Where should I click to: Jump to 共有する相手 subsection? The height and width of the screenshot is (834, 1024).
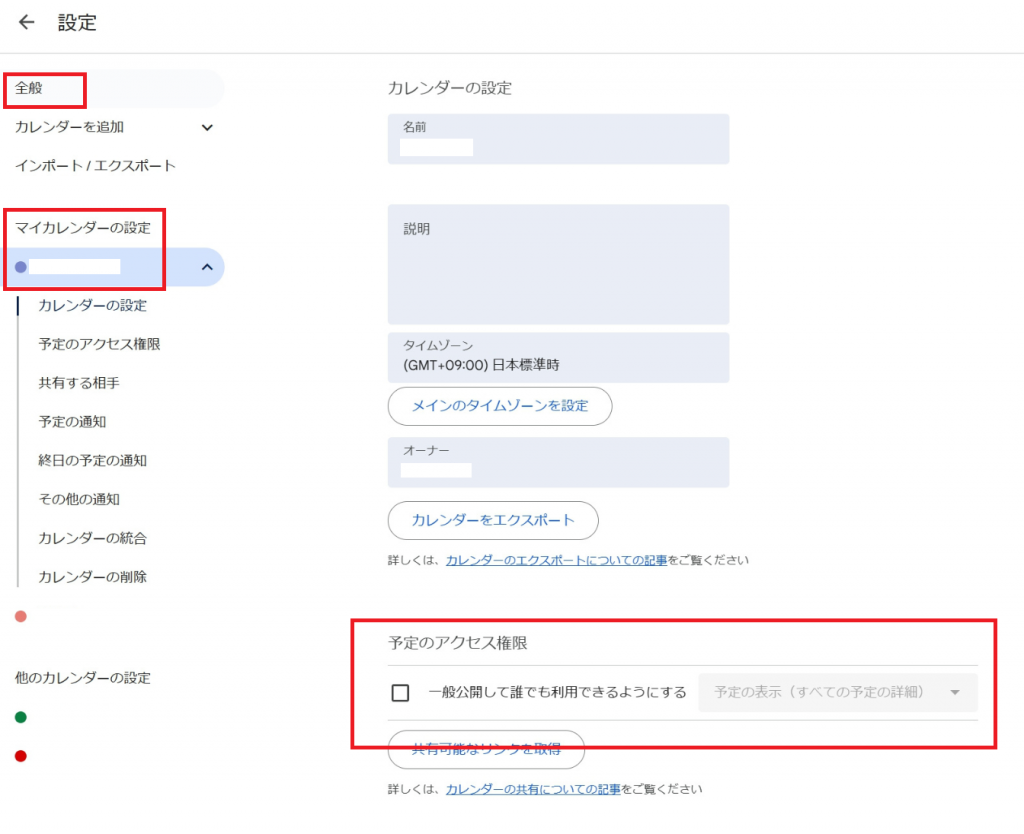(x=79, y=383)
